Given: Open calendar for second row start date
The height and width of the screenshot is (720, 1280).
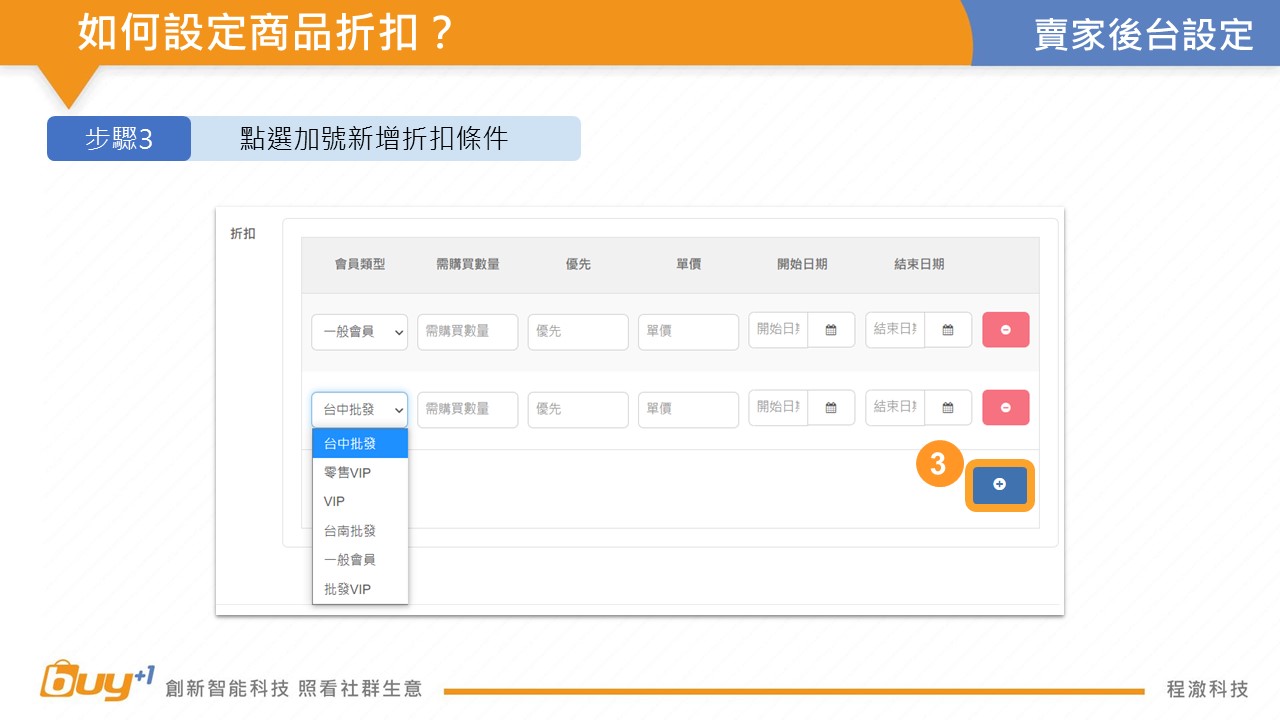Looking at the screenshot, I should (x=831, y=408).
